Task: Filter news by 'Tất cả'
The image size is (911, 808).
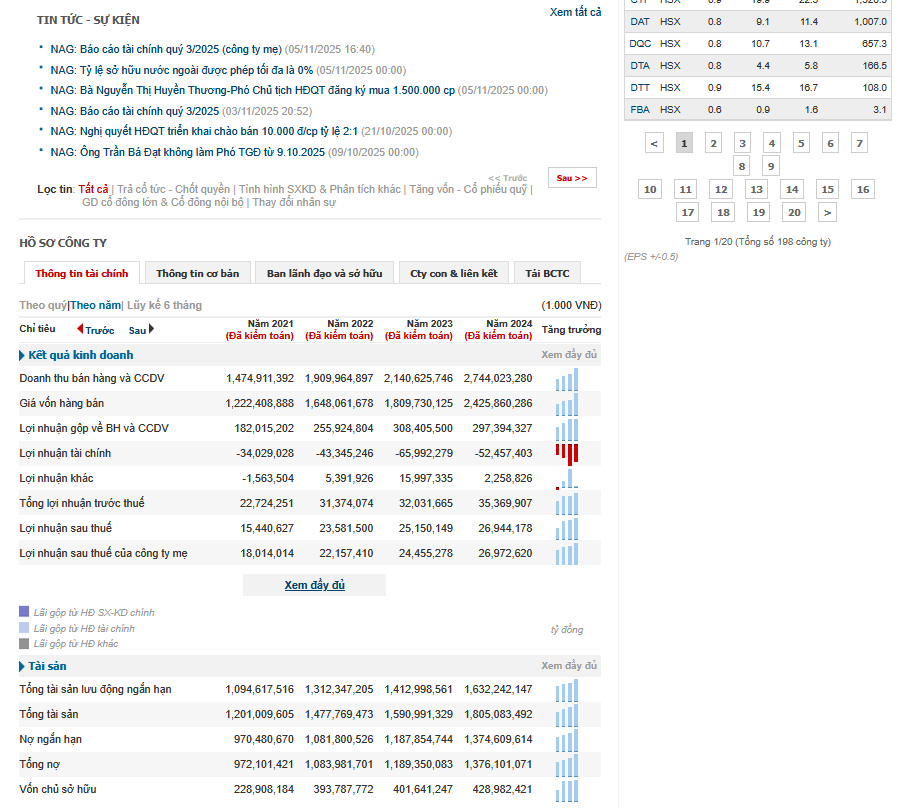Action: click(x=93, y=189)
